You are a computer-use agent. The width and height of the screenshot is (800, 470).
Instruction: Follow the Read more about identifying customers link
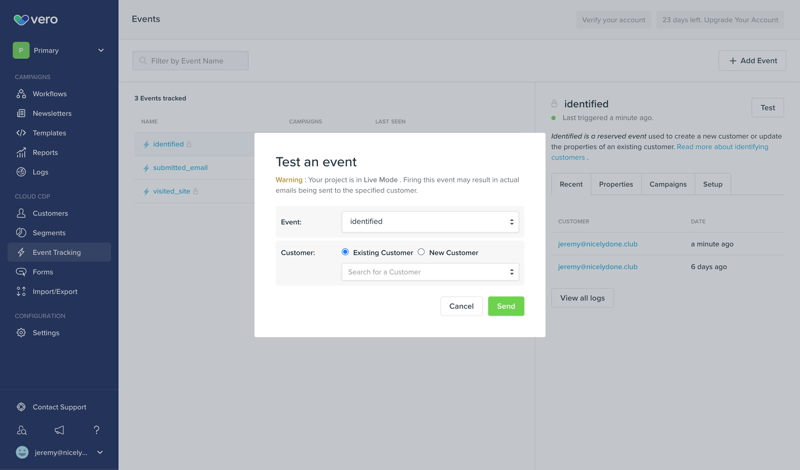722,147
